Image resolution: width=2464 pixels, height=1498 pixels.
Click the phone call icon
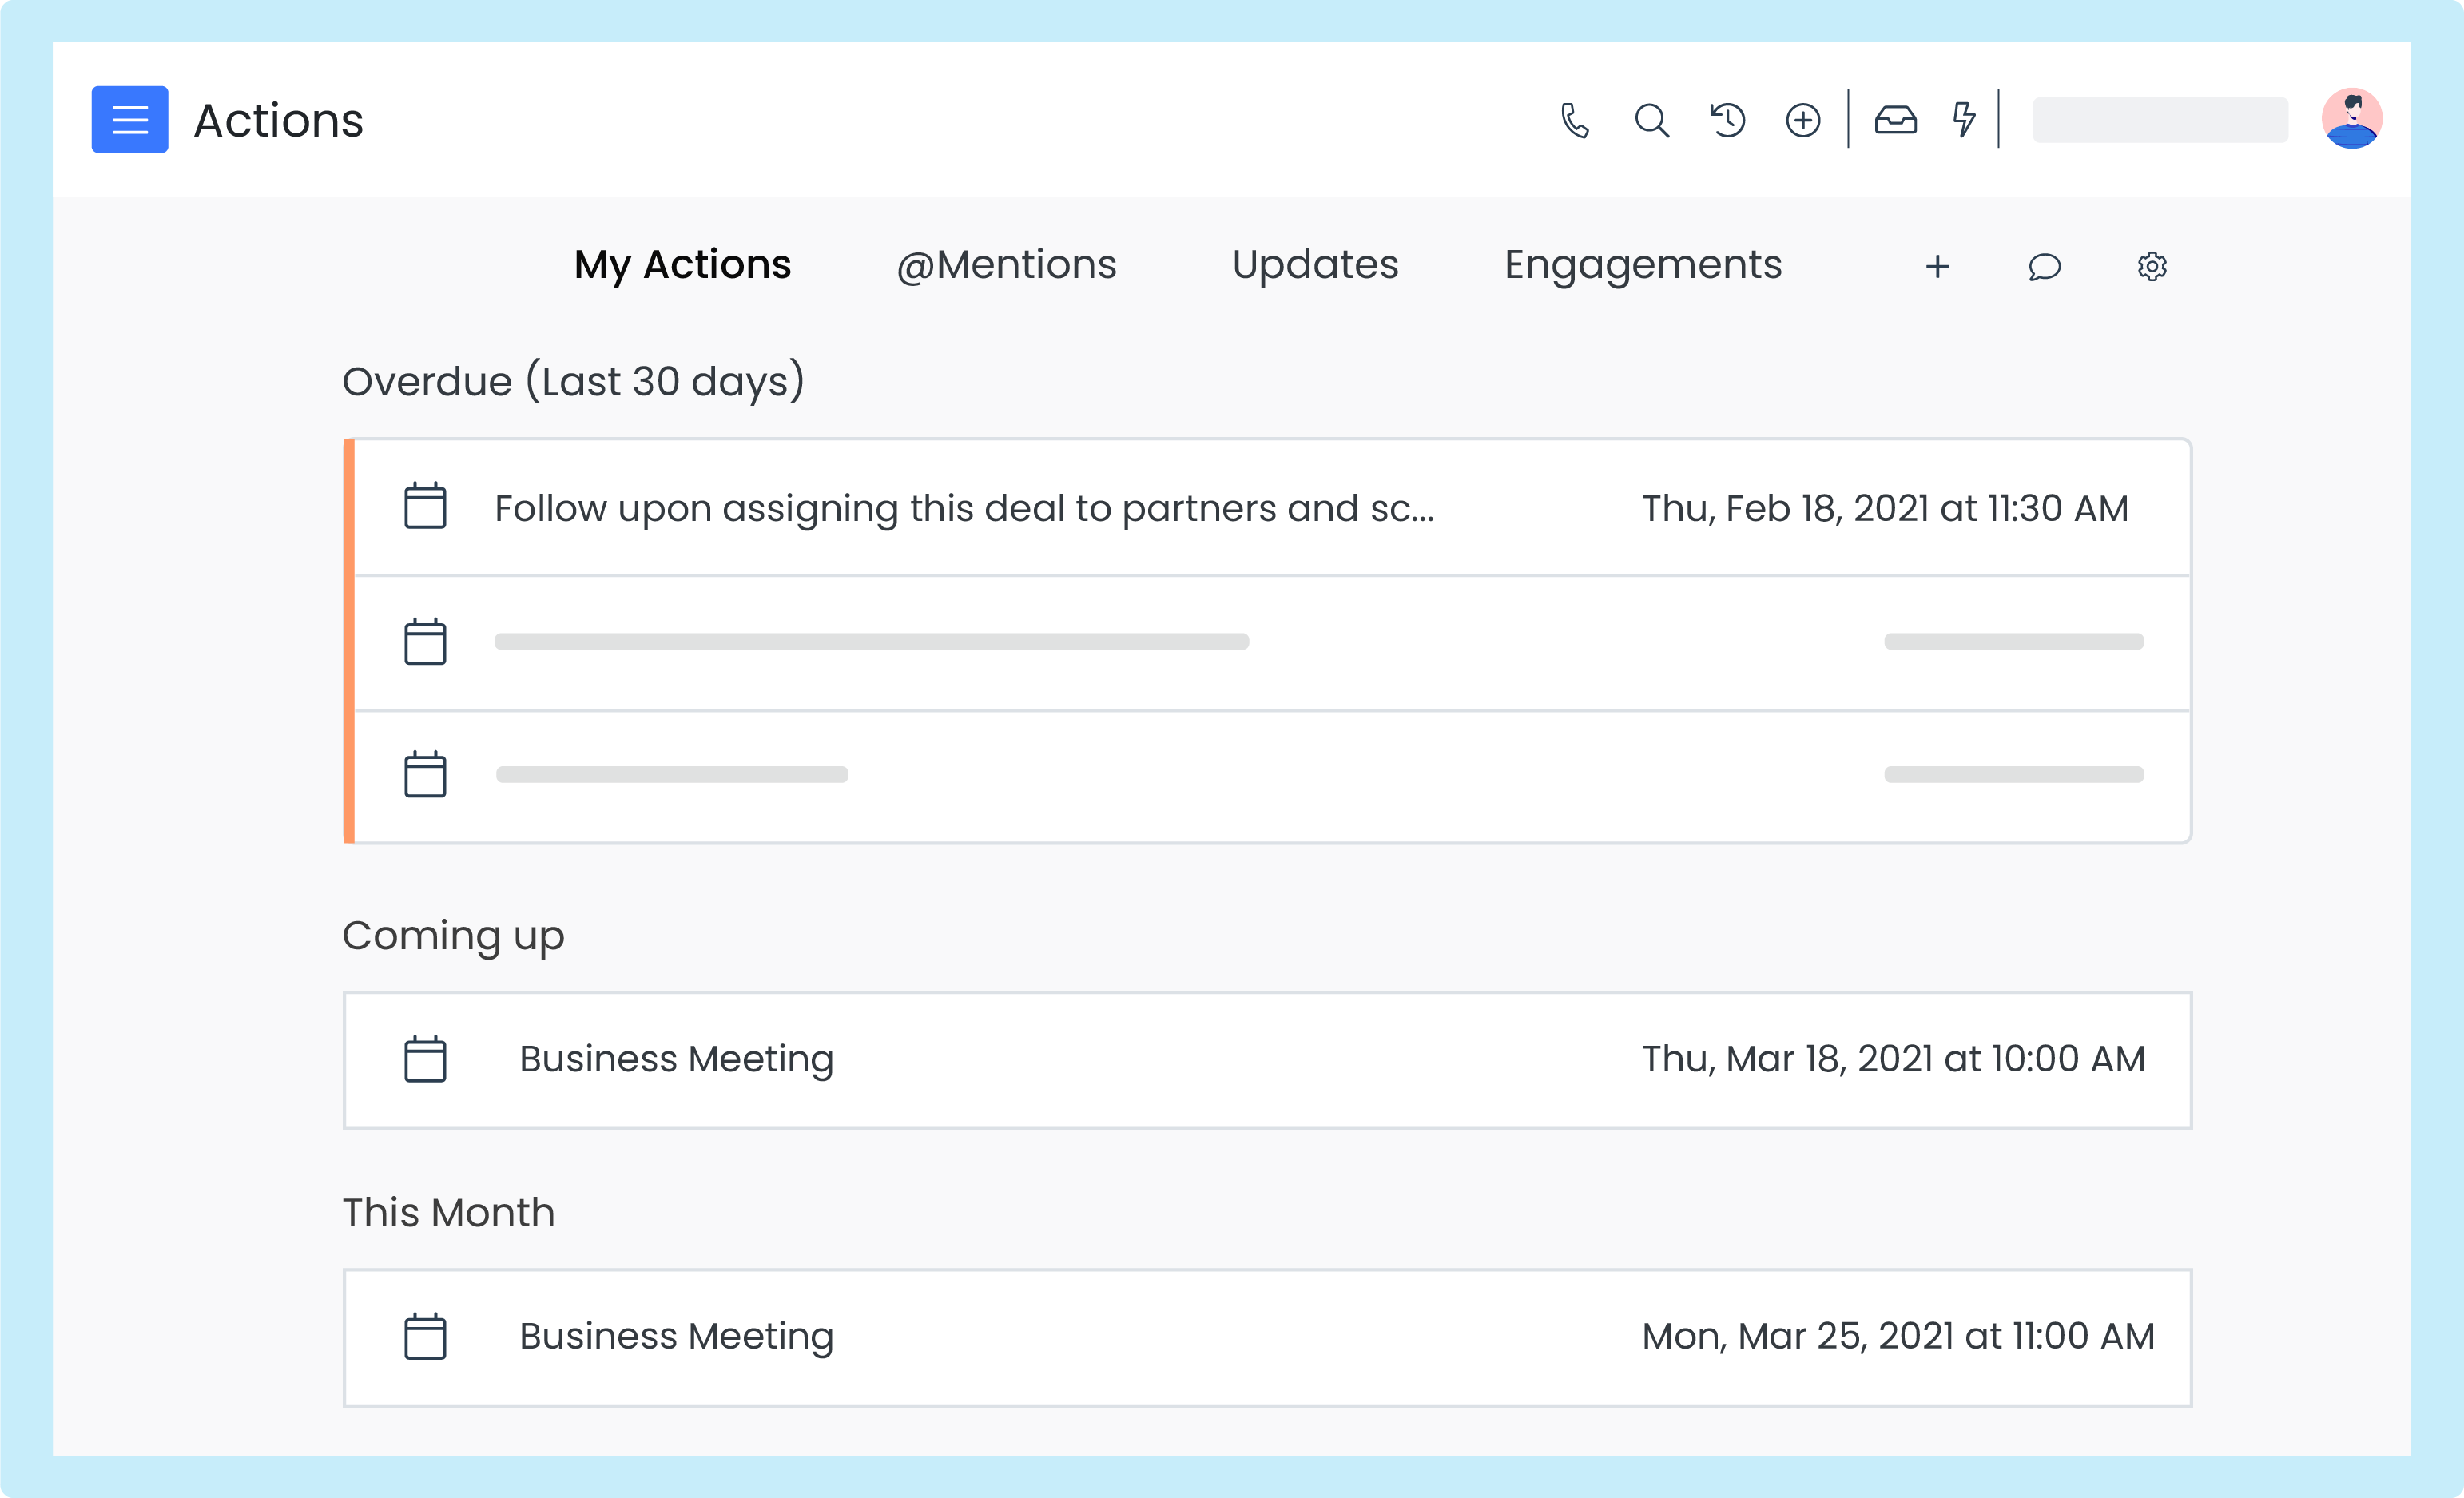tap(1575, 120)
